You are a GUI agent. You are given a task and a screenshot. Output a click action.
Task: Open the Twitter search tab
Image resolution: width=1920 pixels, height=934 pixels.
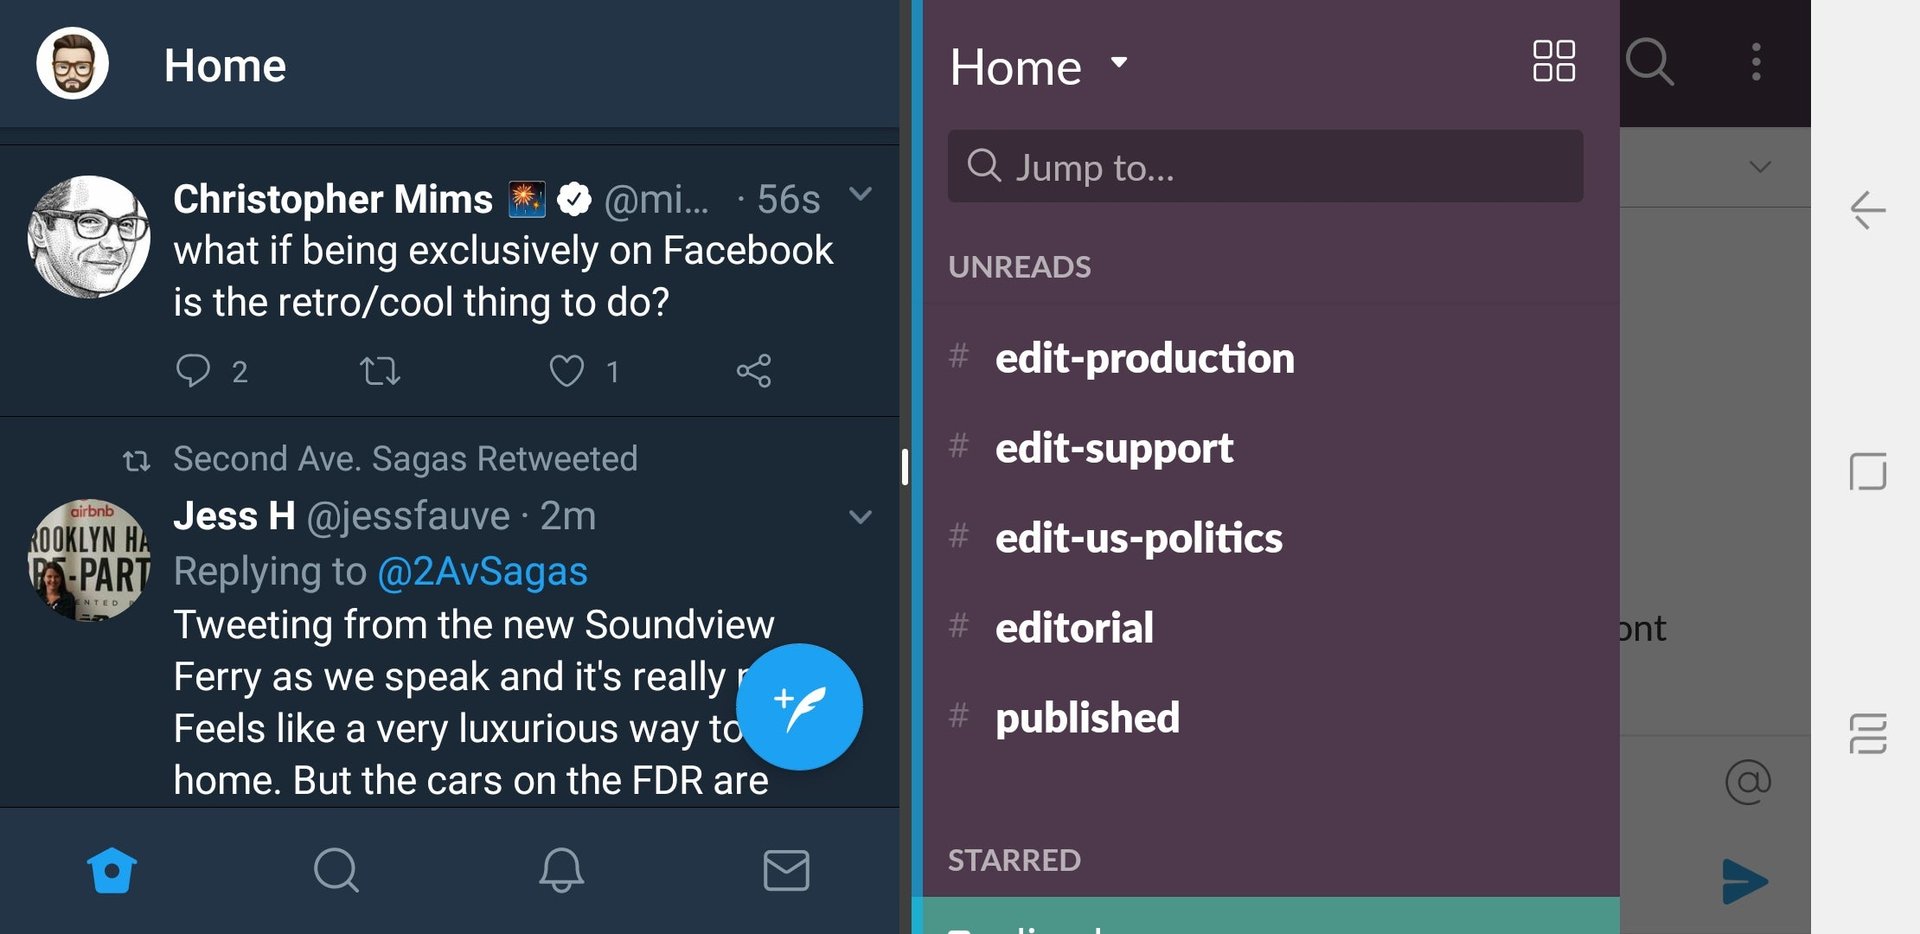336,870
